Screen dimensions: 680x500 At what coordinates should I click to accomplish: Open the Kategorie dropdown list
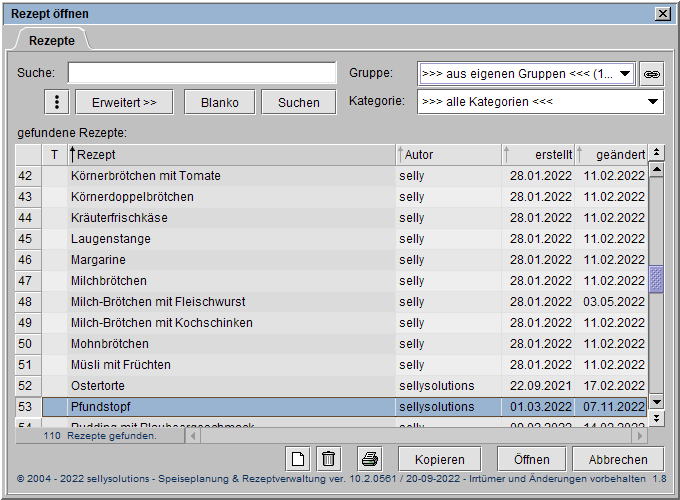(653, 102)
